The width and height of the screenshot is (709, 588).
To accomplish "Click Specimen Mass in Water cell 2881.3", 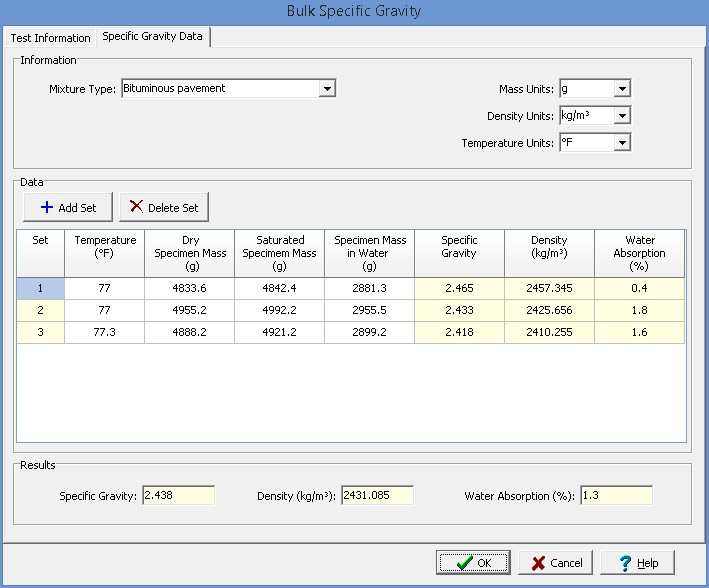I will click(369, 288).
